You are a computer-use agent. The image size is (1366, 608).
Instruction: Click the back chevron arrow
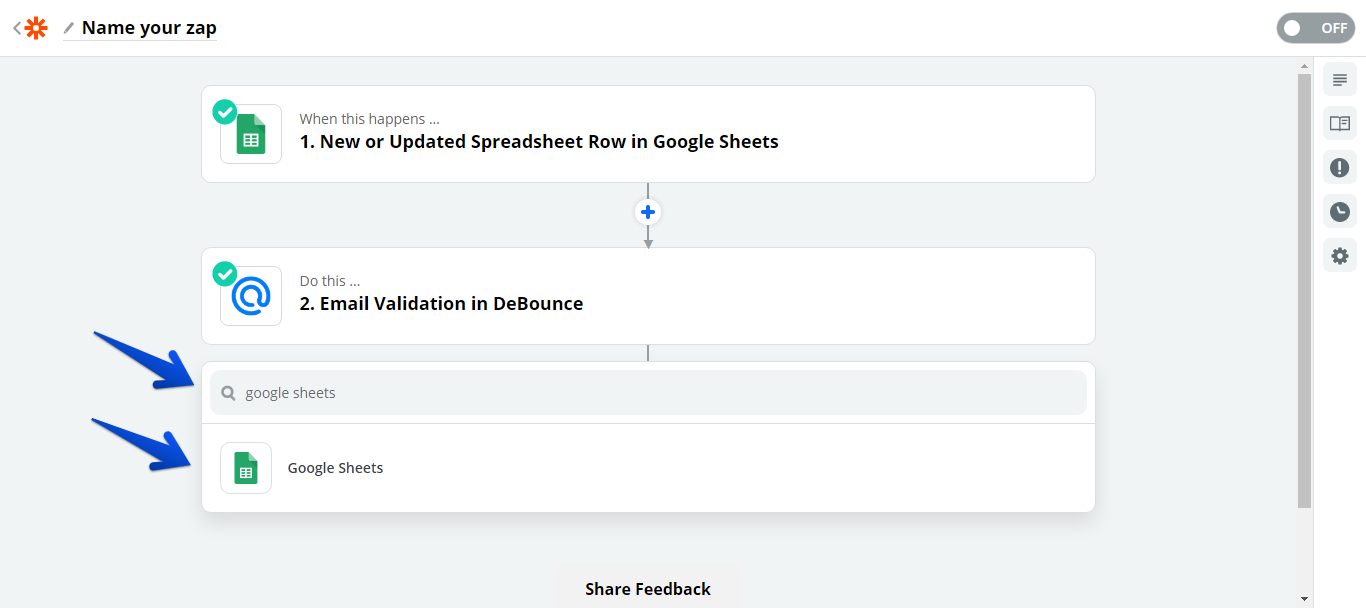click(17, 28)
